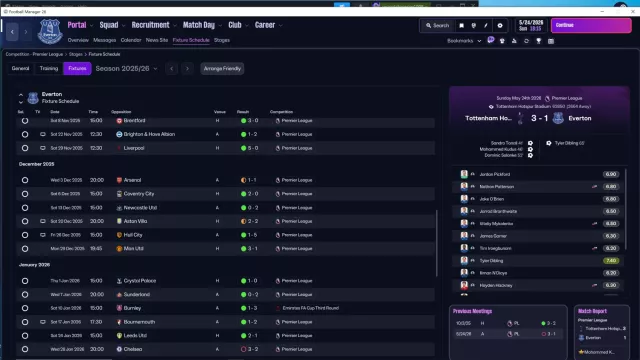Click the Arrange Friendly button

(222, 69)
